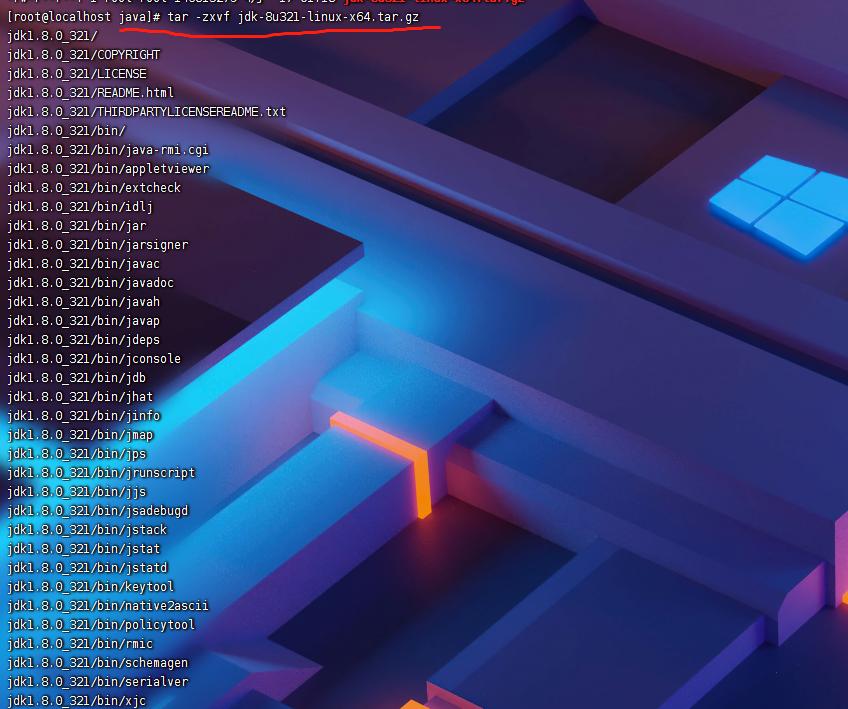Select the output line "jdk1.8.0_321/"
Screen dimensions: 848x709
click(52, 36)
